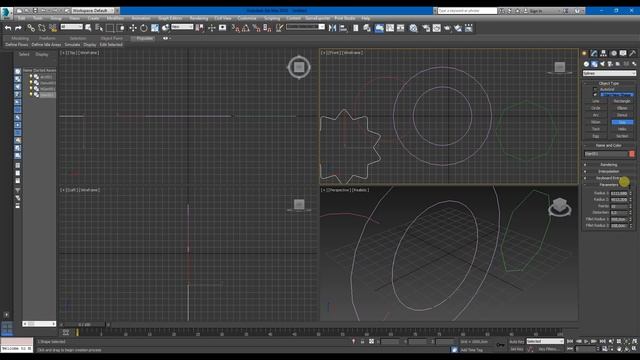Open the Display panel tab icon
The height and width of the screenshot is (360, 640).
click(623, 53)
